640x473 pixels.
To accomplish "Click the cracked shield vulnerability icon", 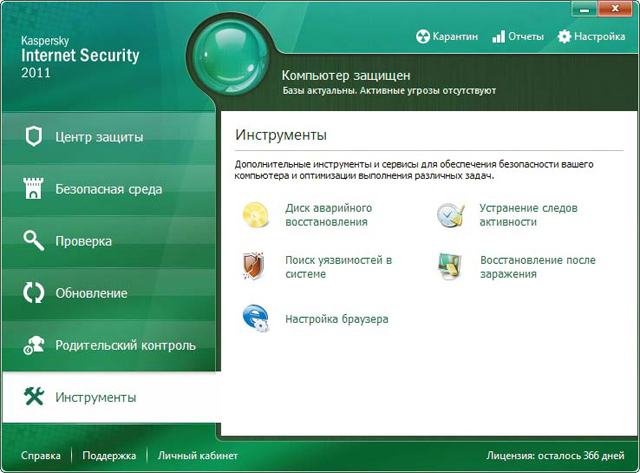I will coord(253,266).
